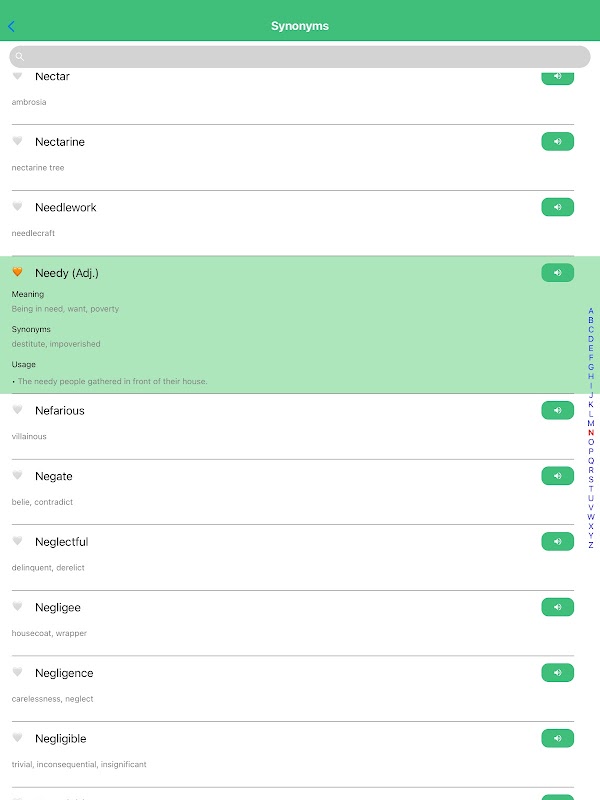This screenshot has height=800, width=600.
Task: Jump to letter A in index
Action: (591, 311)
